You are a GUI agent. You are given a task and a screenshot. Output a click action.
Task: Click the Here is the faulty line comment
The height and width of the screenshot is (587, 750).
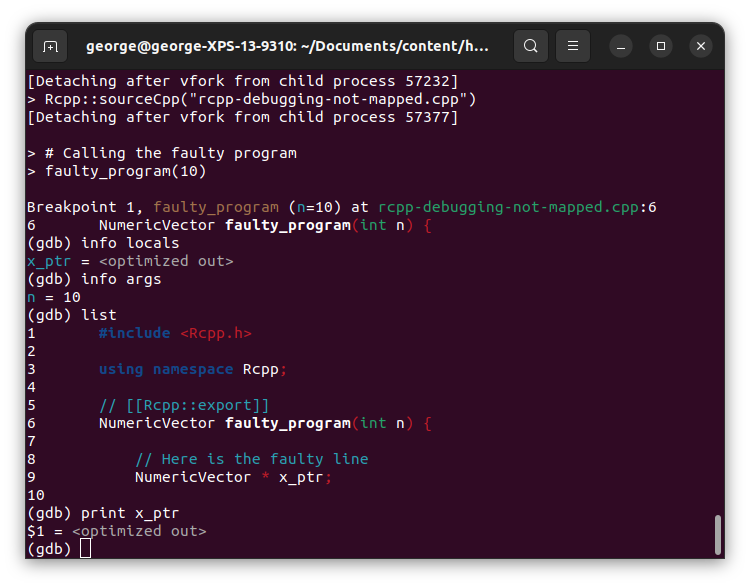pos(251,459)
